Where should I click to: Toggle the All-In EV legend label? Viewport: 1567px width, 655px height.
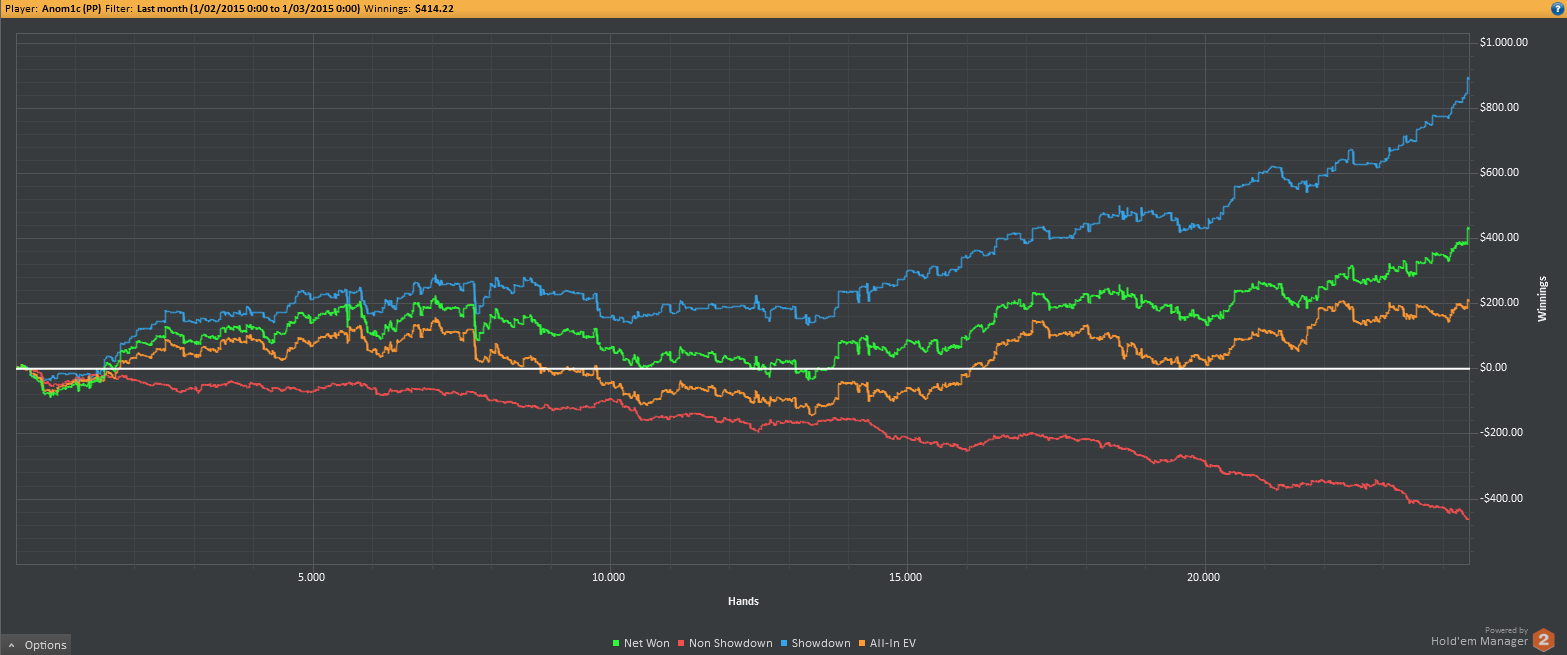tap(893, 644)
